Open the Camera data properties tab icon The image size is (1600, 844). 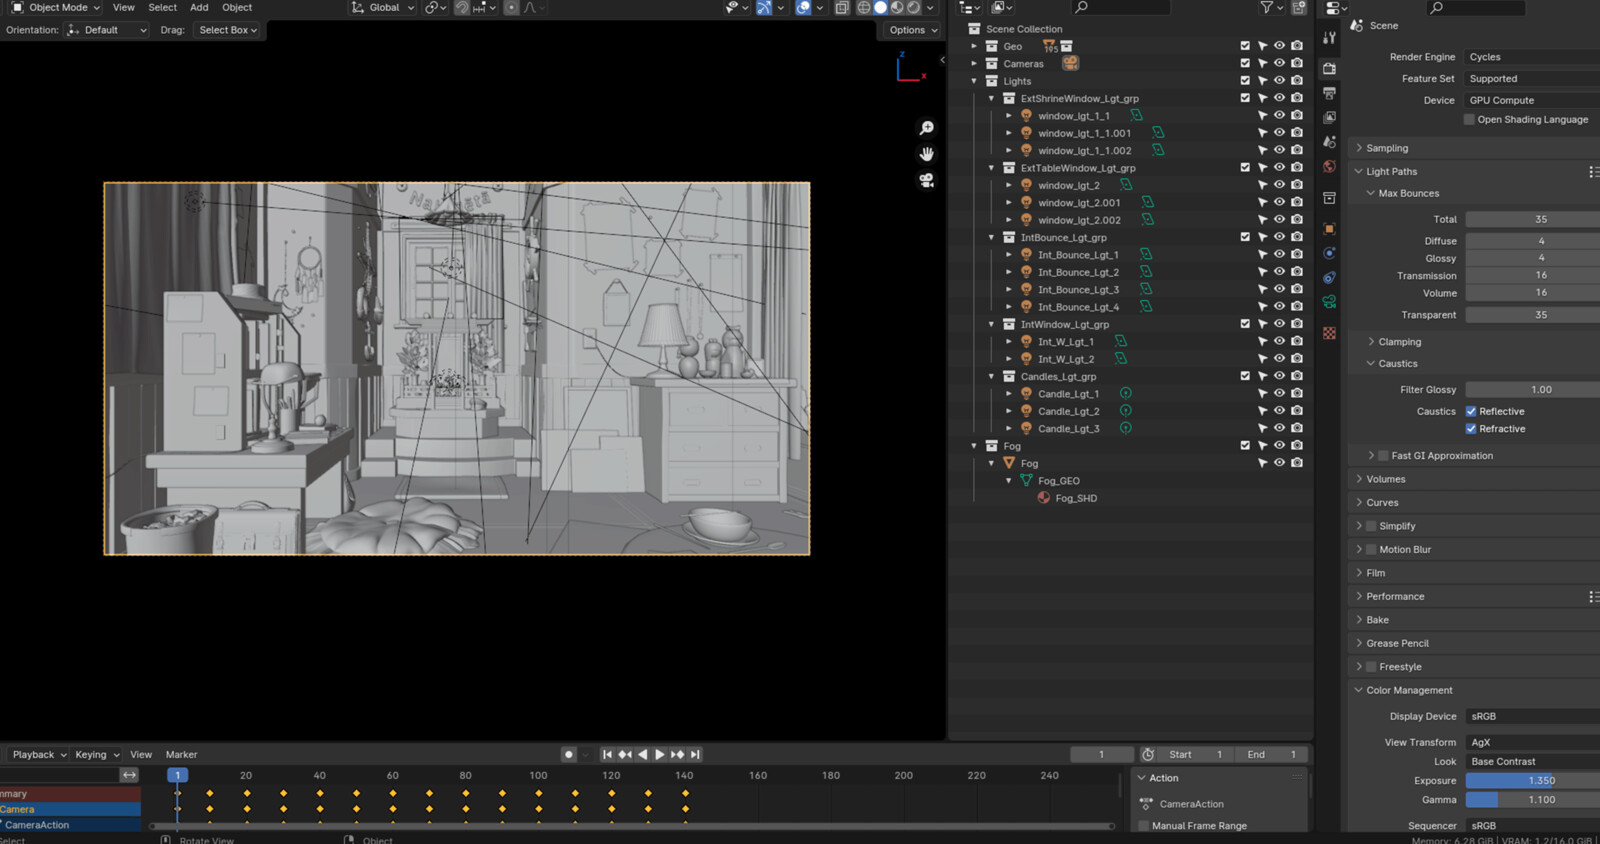[1329, 302]
